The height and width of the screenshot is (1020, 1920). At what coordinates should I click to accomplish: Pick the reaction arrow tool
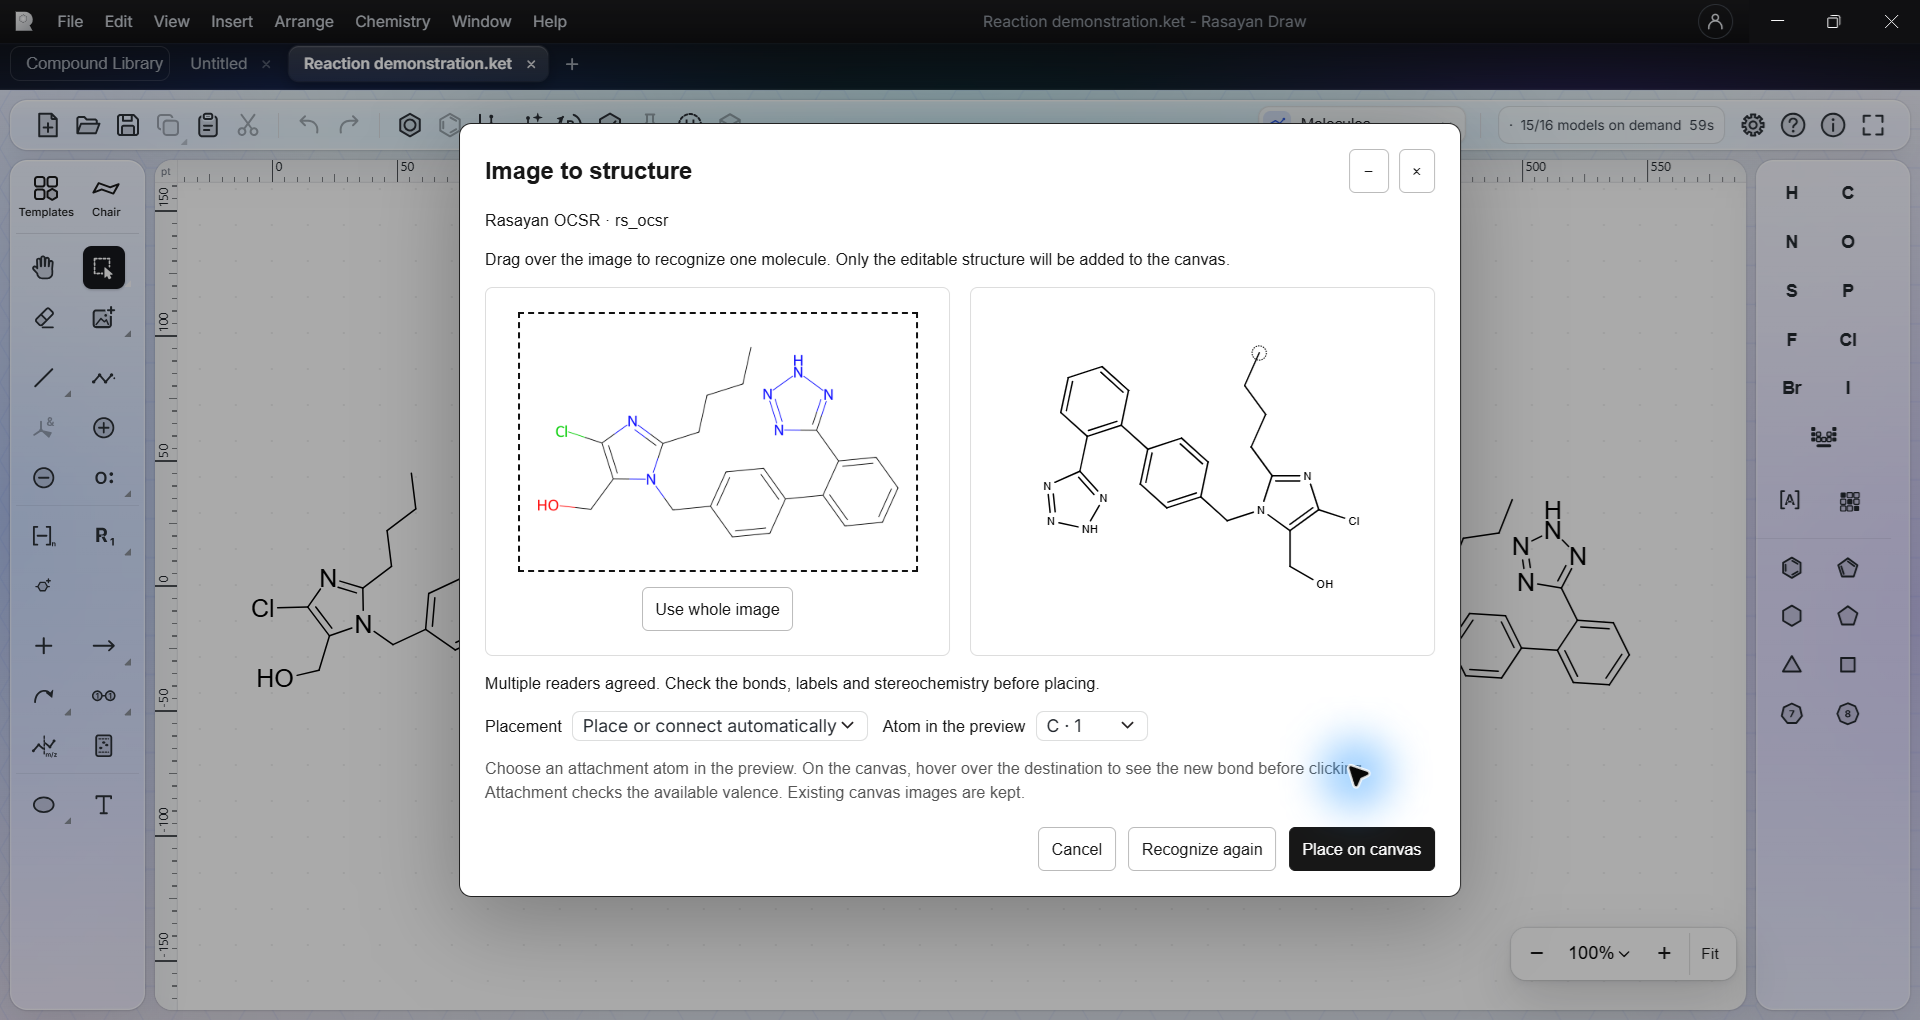[x=104, y=646]
